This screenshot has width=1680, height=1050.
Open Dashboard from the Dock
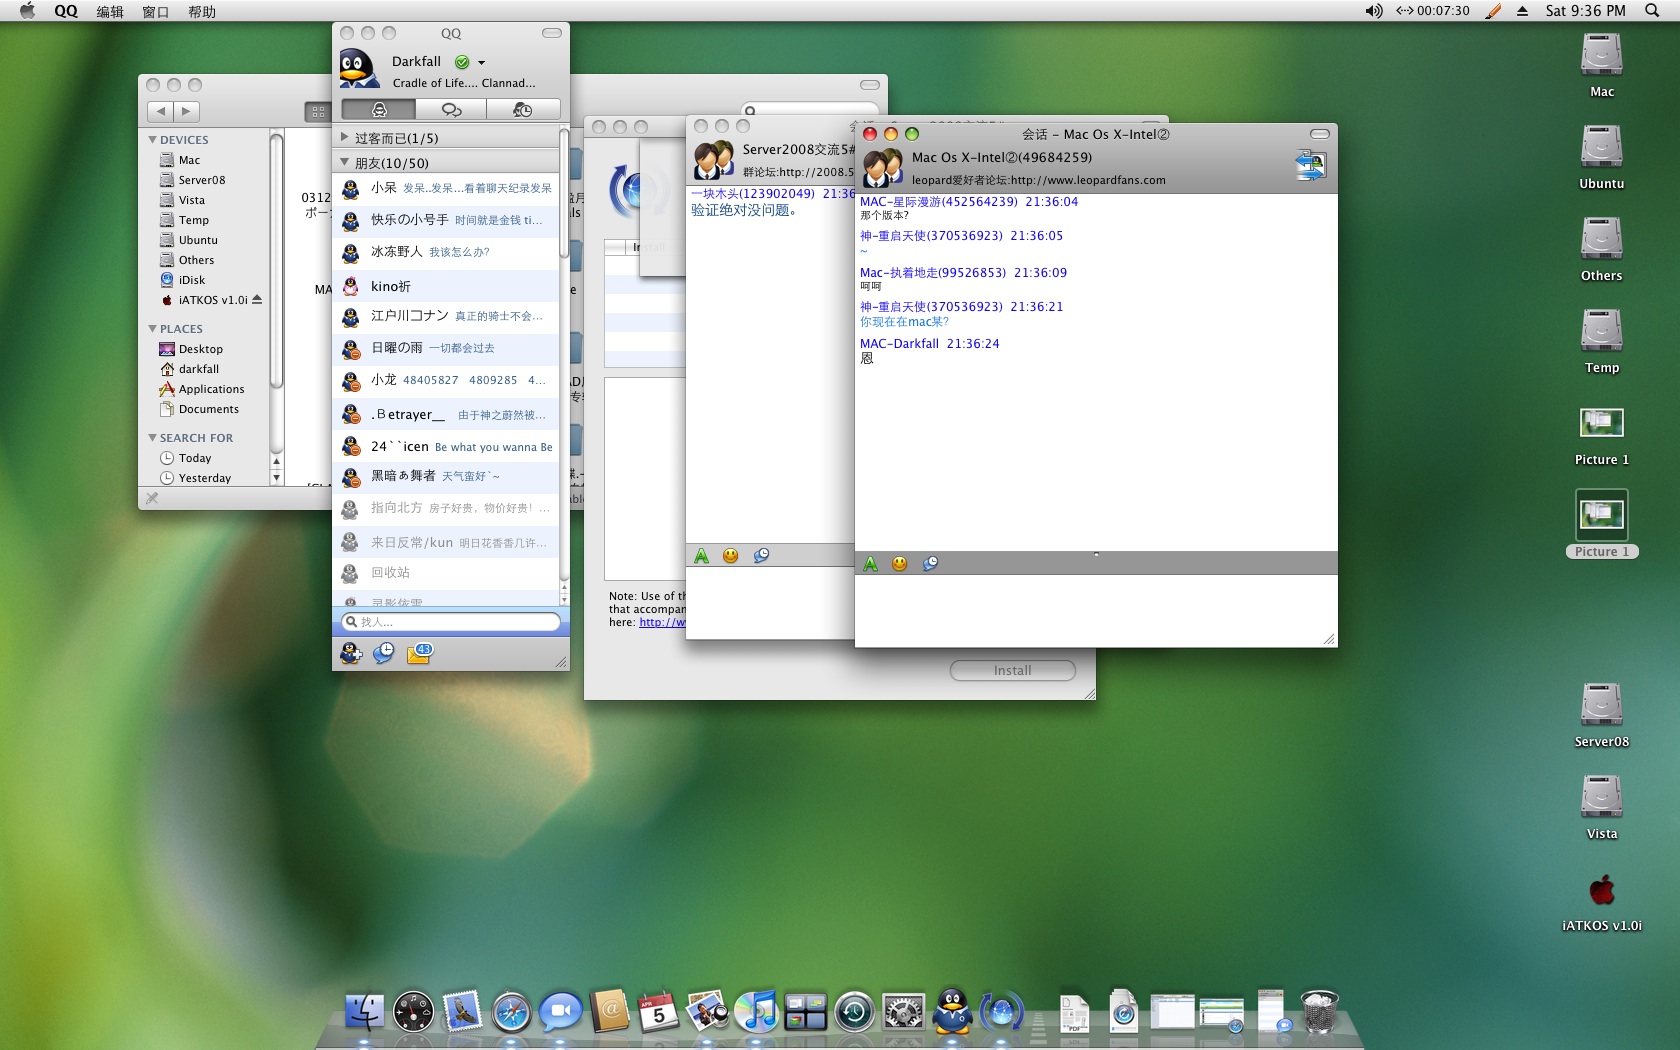pyautogui.click(x=413, y=1012)
